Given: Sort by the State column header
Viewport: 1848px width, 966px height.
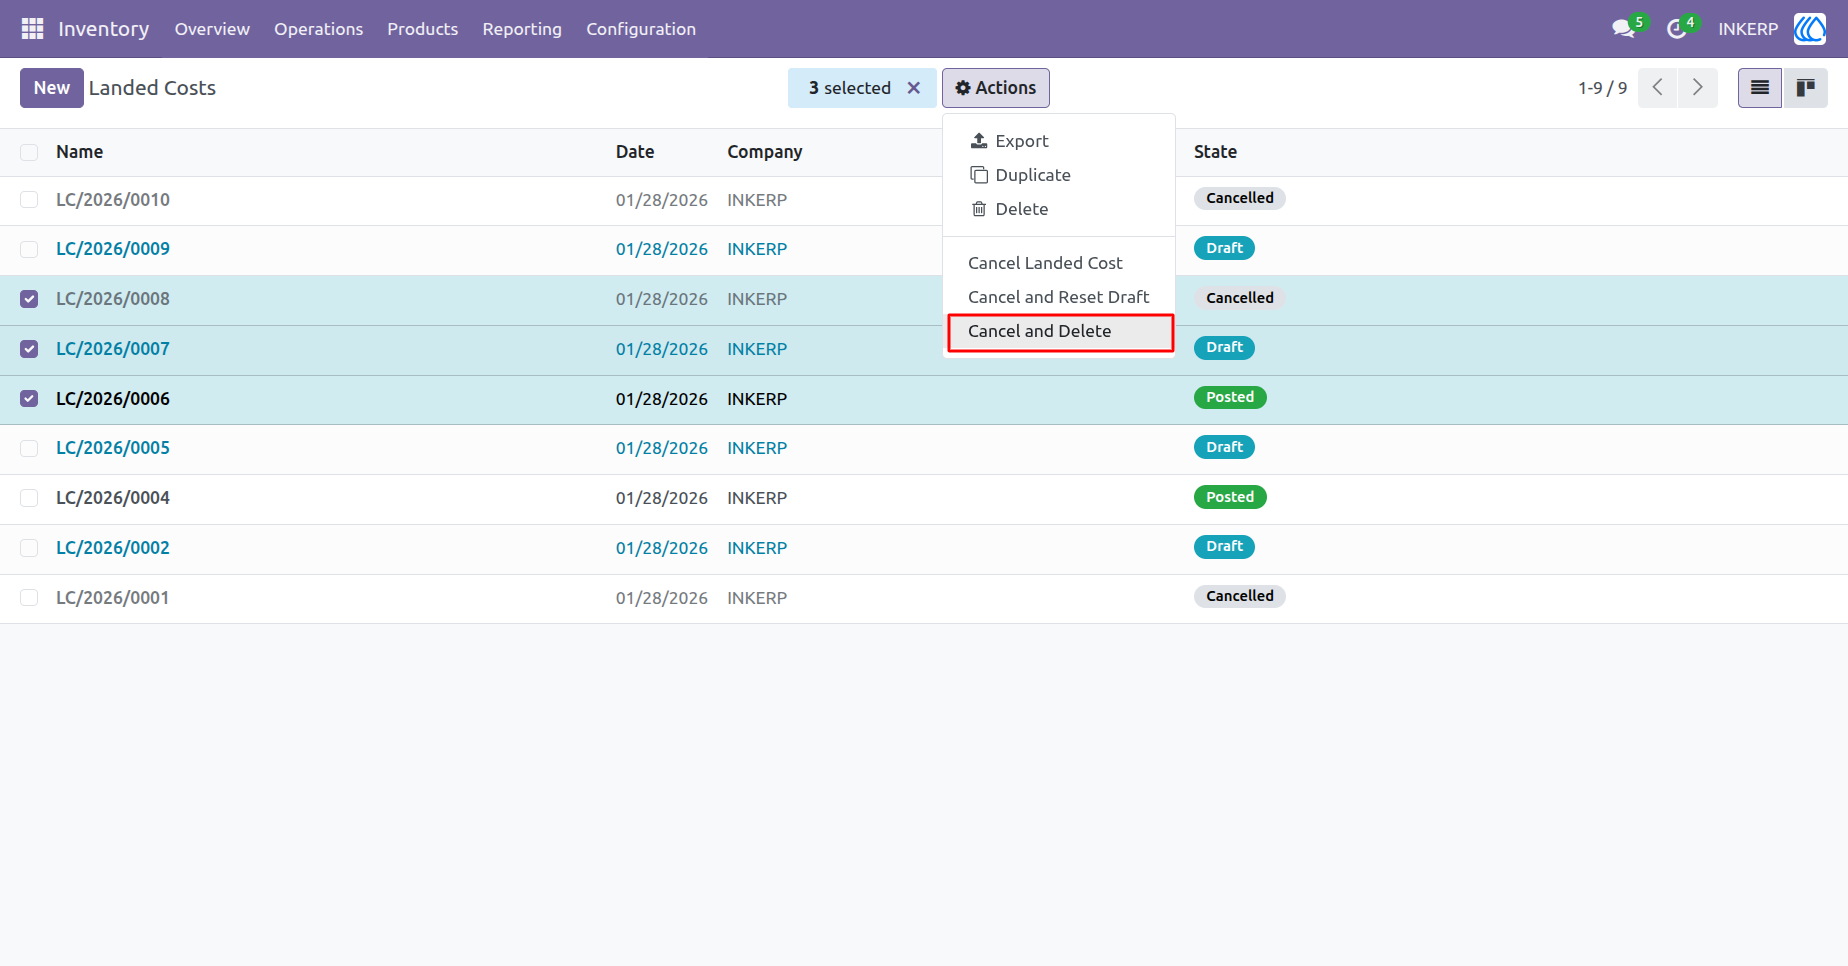Looking at the screenshot, I should pos(1215,152).
